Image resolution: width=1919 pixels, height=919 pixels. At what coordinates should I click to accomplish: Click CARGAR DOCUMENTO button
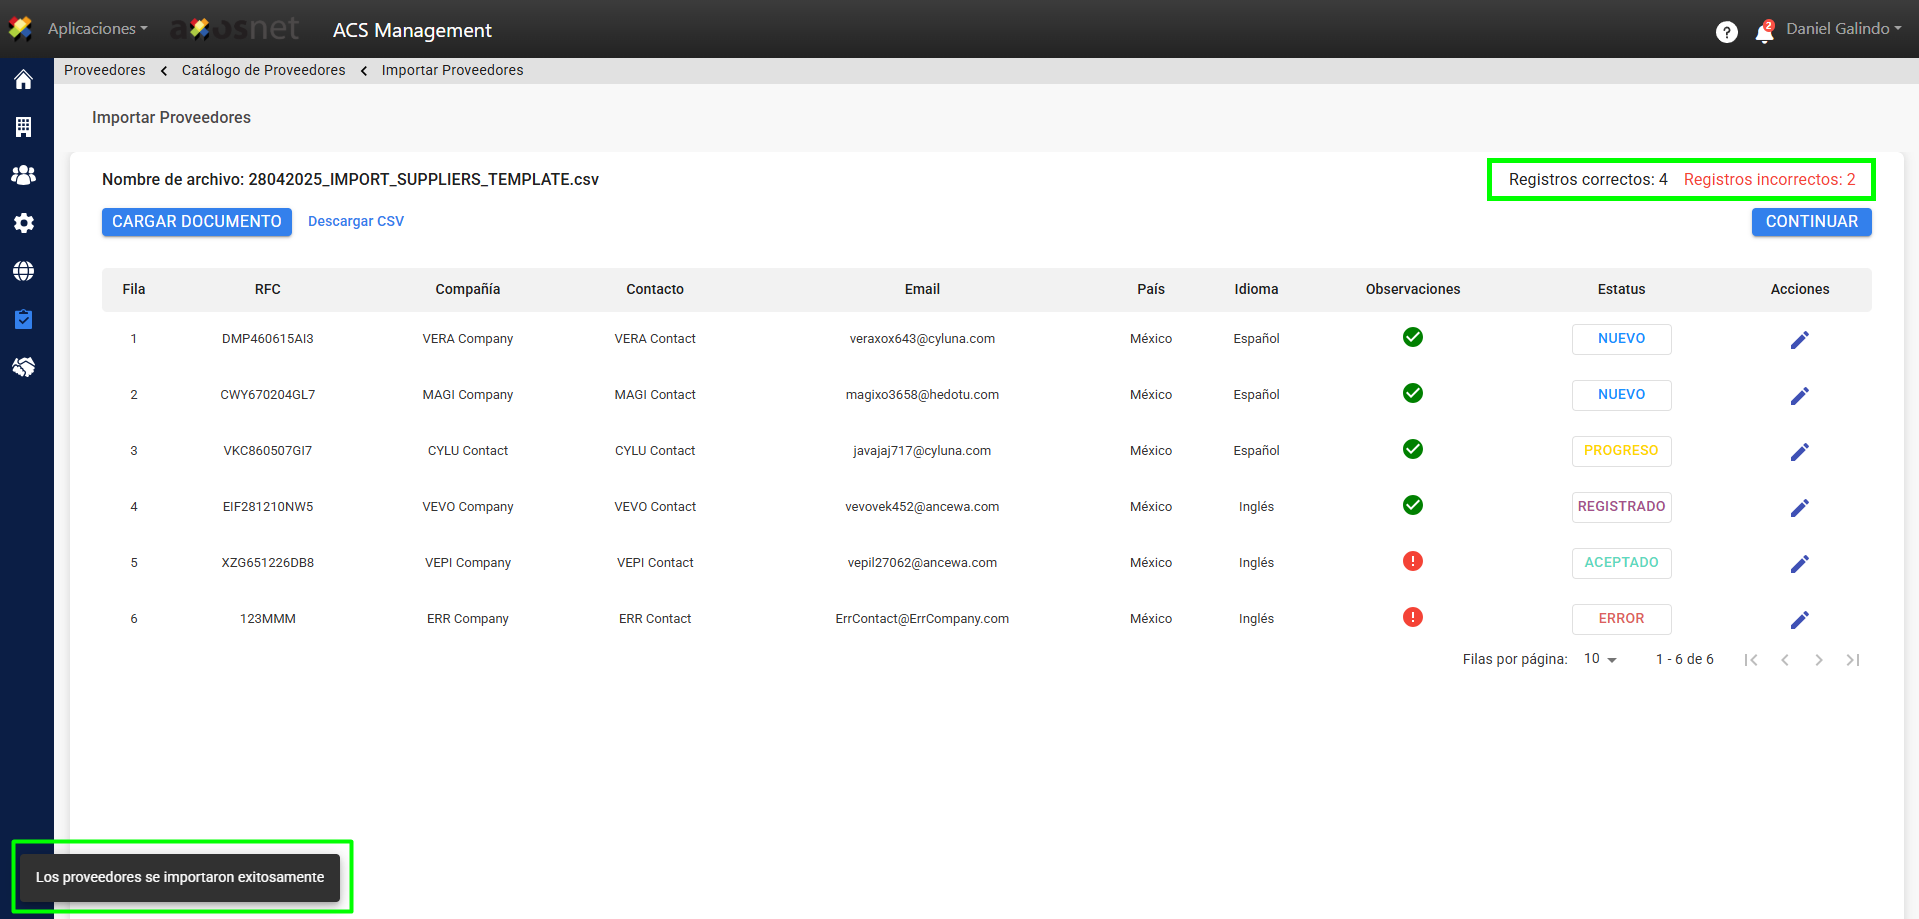(x=197, y=222)
